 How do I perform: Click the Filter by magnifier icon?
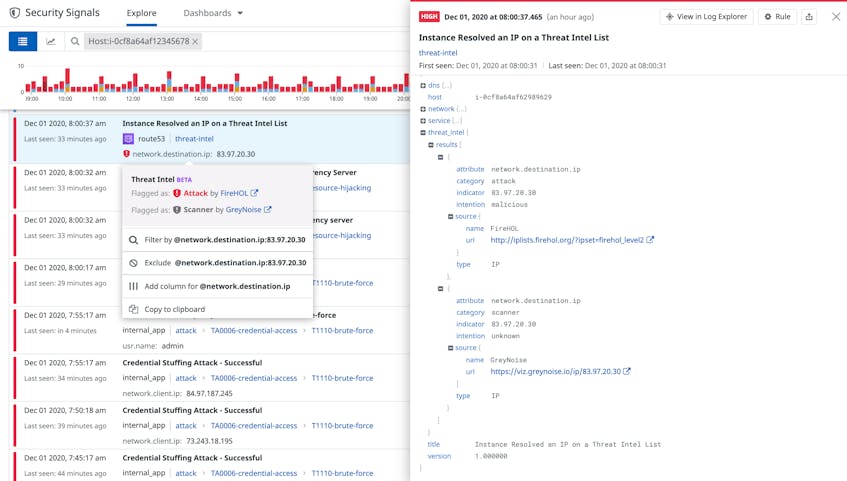click(x=133, y=240)
